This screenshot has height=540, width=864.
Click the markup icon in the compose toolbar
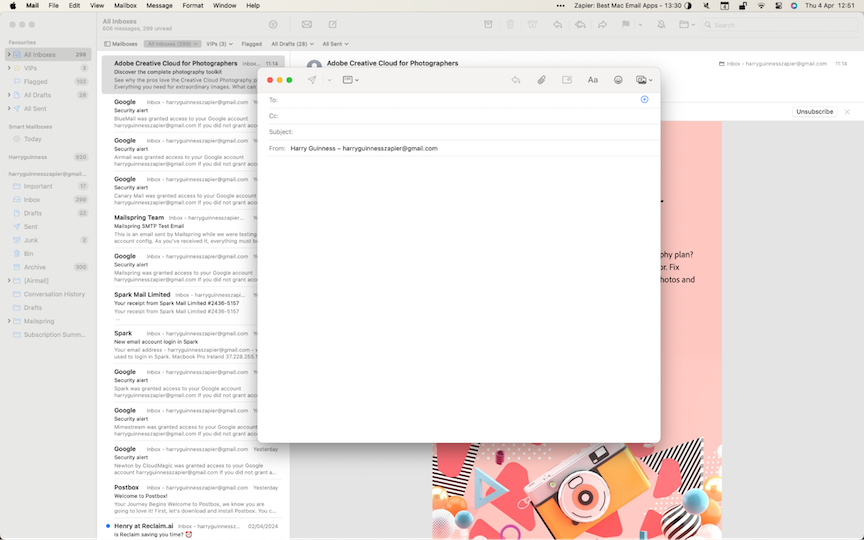[567, 80]
